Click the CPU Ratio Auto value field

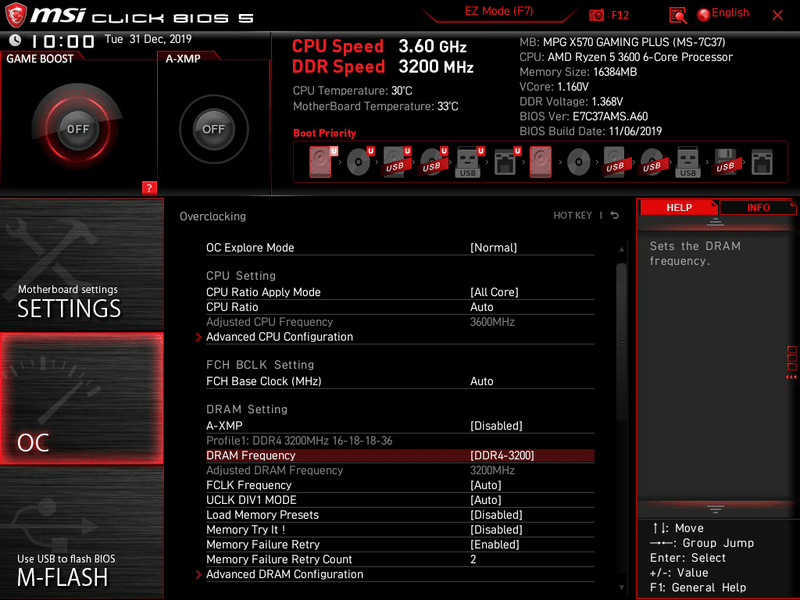coord(482,307)
